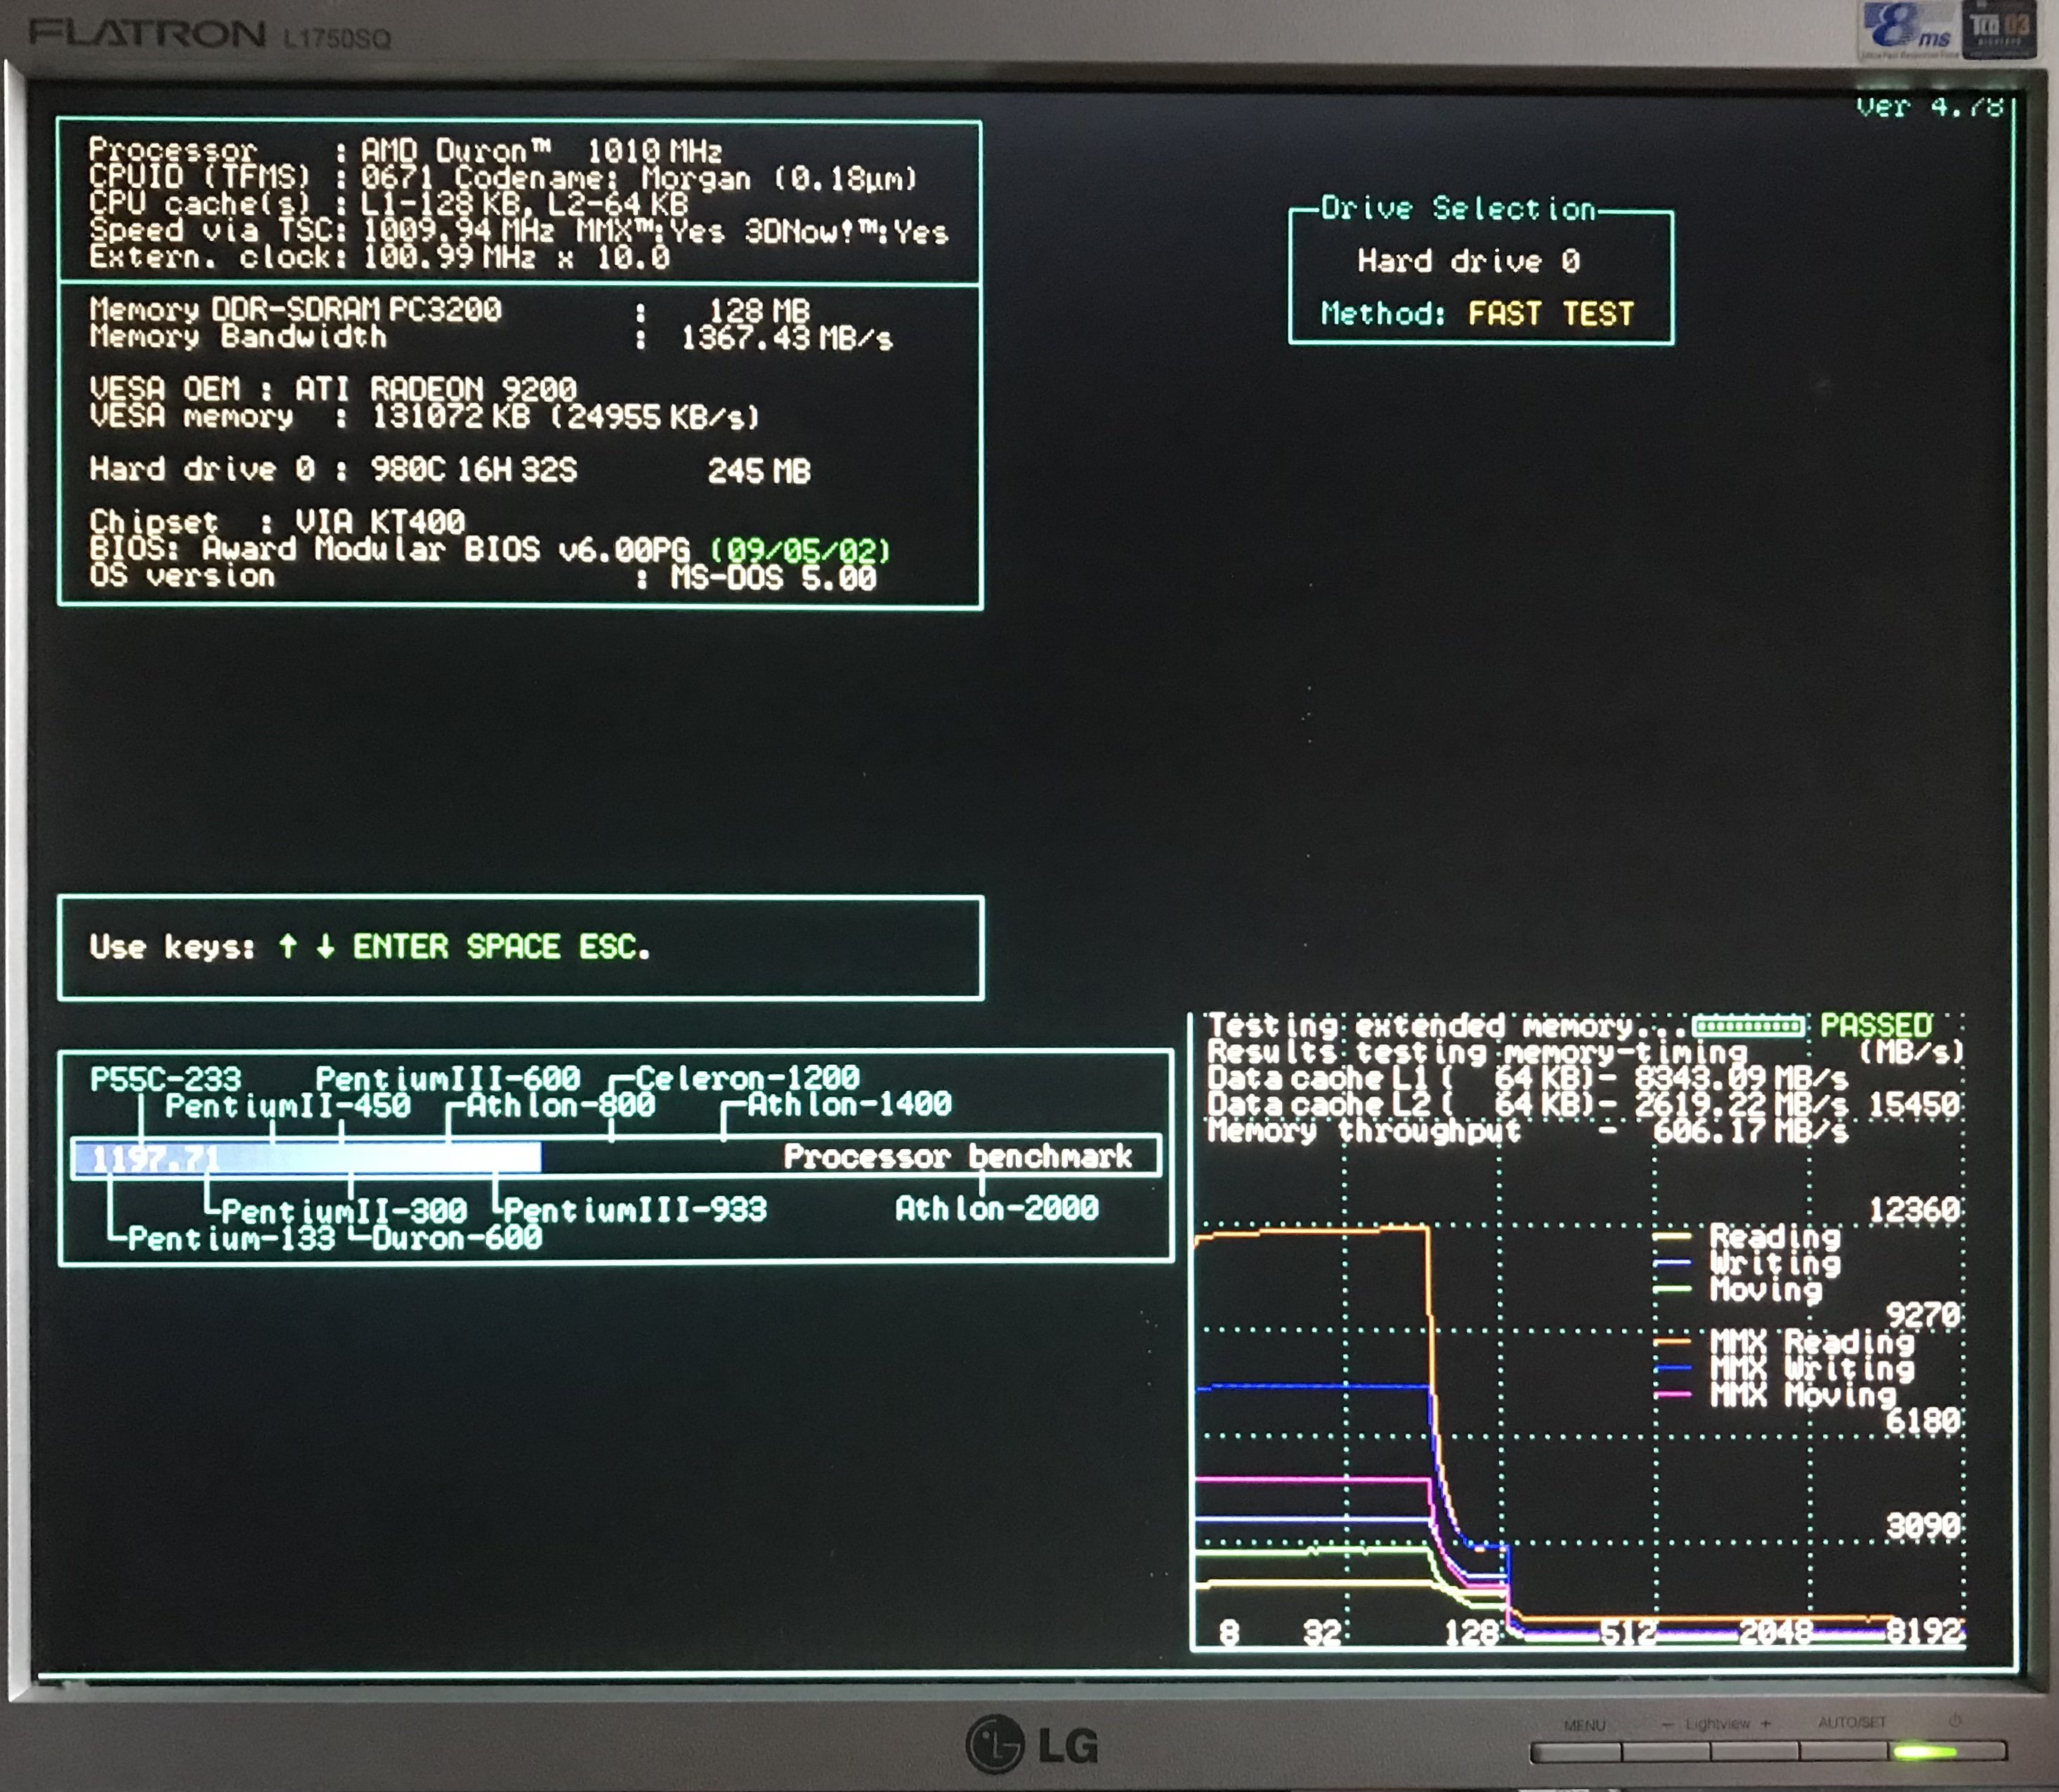Screen dimensions: 2059x1792
Task: Click the extended memory test progress bar
Action: tap(1748, 1026)
